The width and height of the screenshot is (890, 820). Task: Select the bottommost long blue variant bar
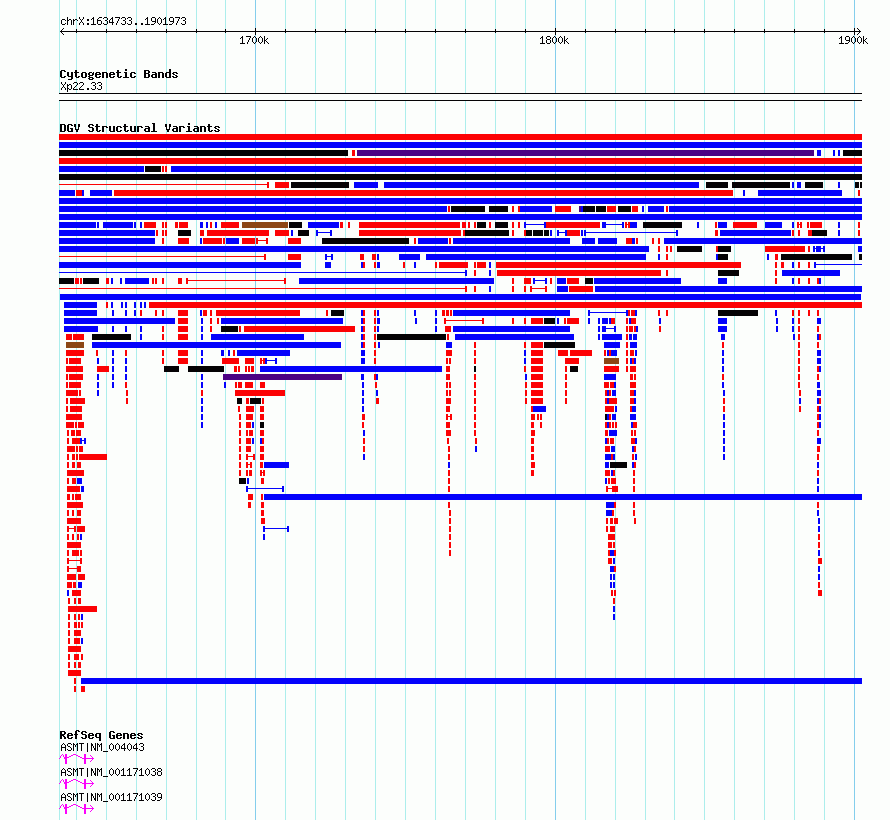point(472,681)
